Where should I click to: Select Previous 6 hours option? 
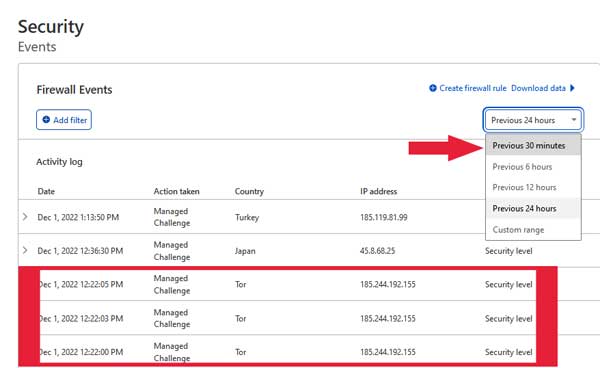[533, 167]
